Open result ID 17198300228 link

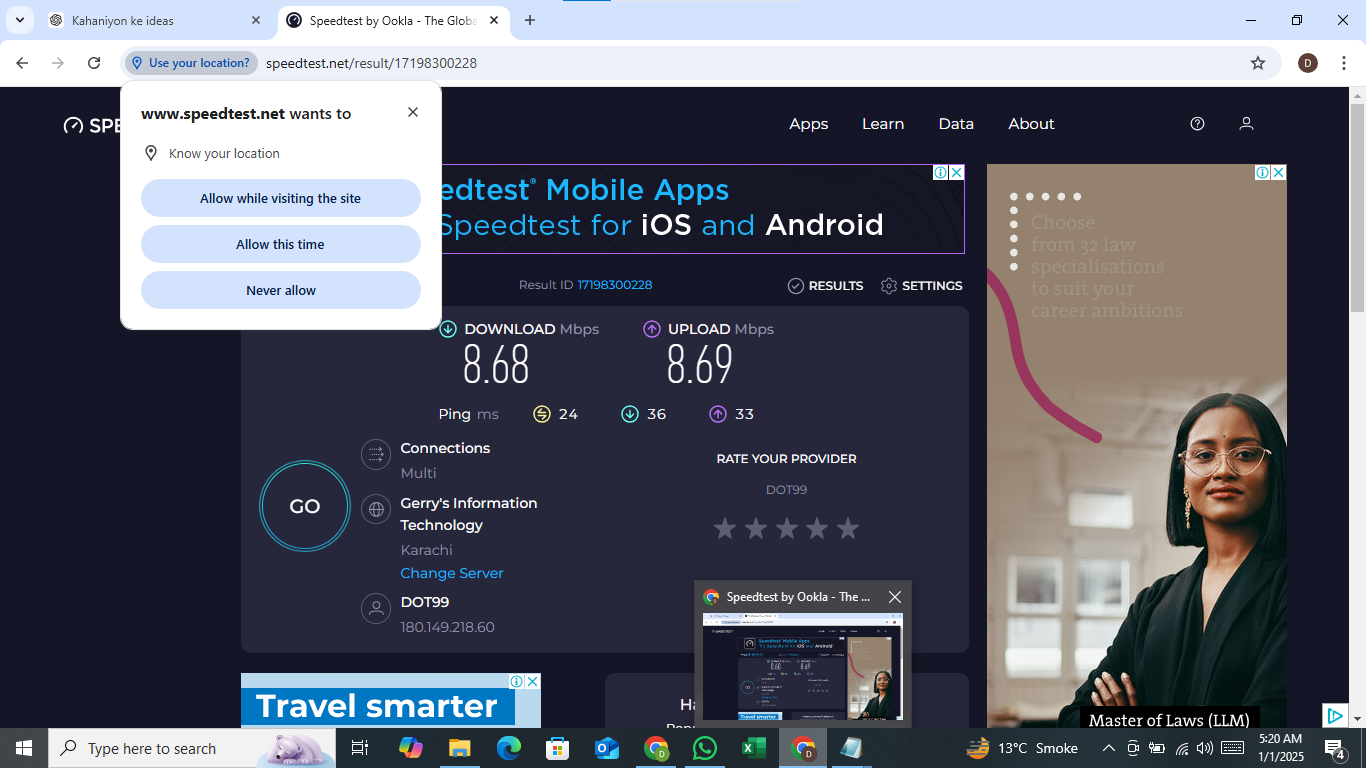[615, 285]
